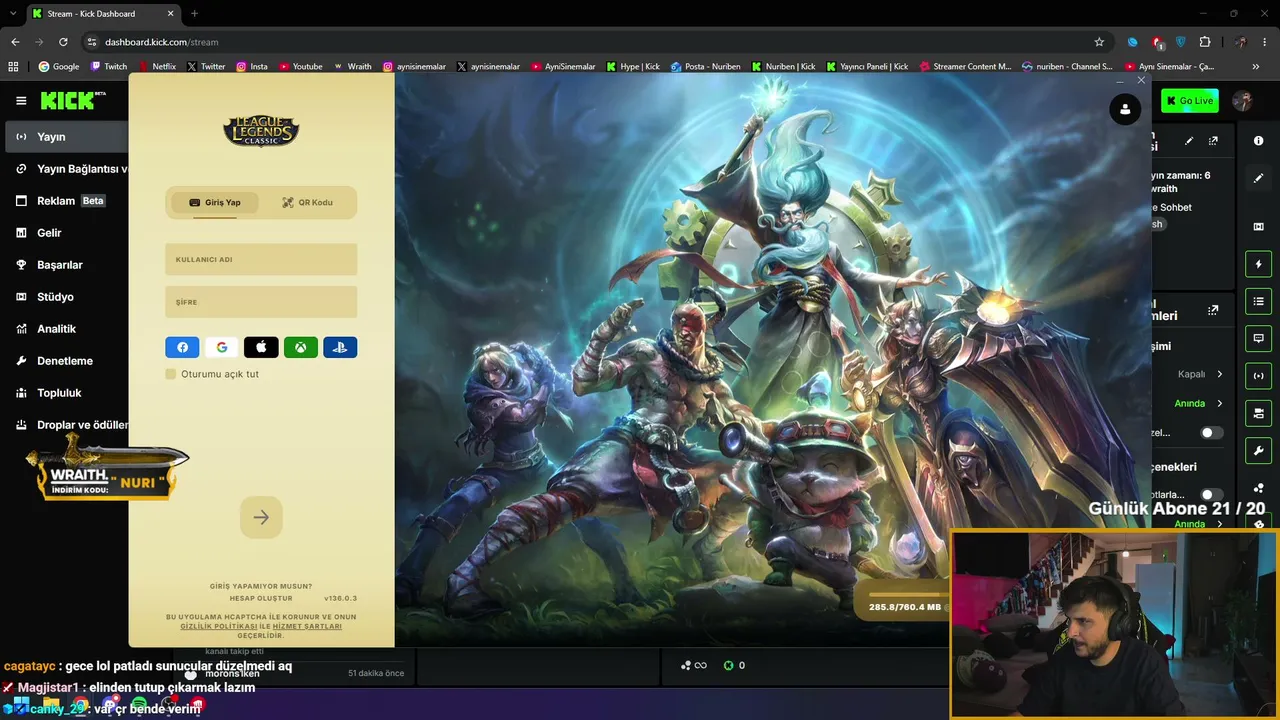Open a new browser tab
This screenshot has height=720, width=1280.
click(194, 13)
